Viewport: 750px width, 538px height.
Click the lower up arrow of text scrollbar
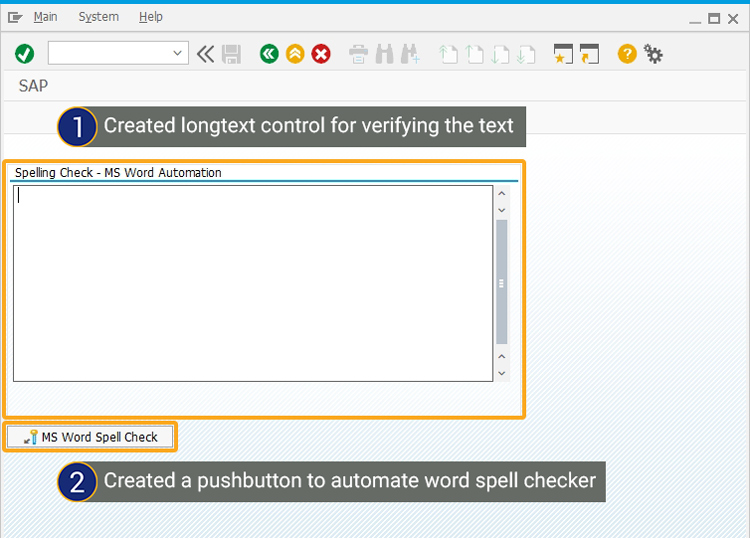point(502,356)
